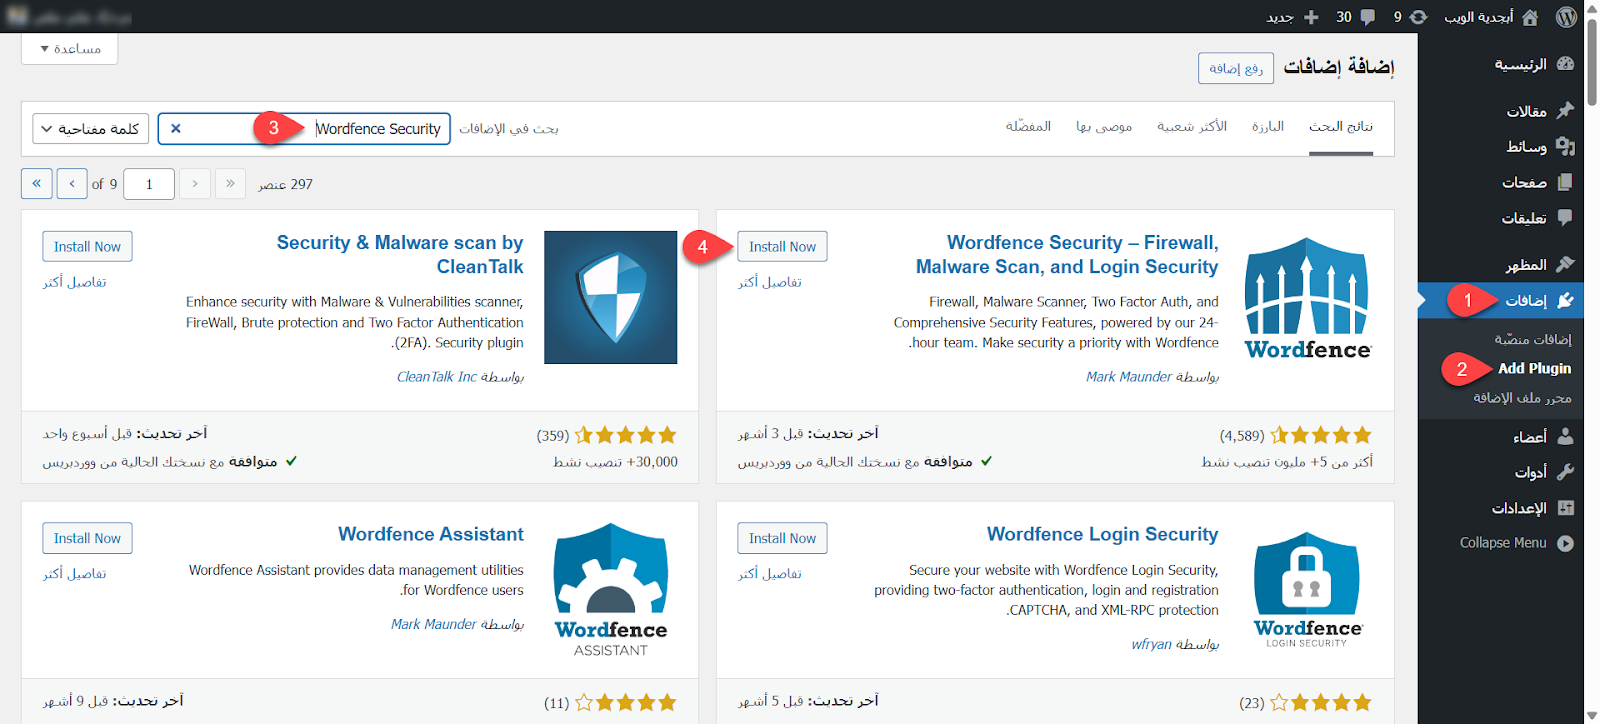
Task: Select Add Plugin in sidebar submenu
Action: [1534, 369]
